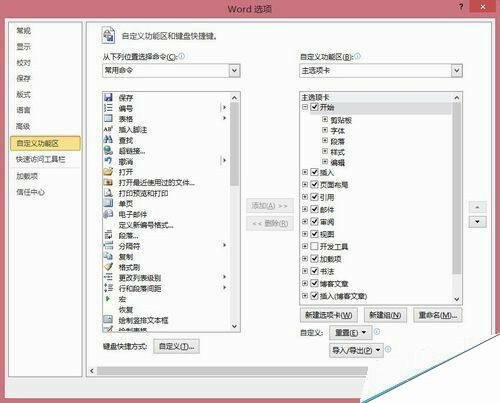Click the Undo (撤消) arrow icon

click(x=108, y=161)
